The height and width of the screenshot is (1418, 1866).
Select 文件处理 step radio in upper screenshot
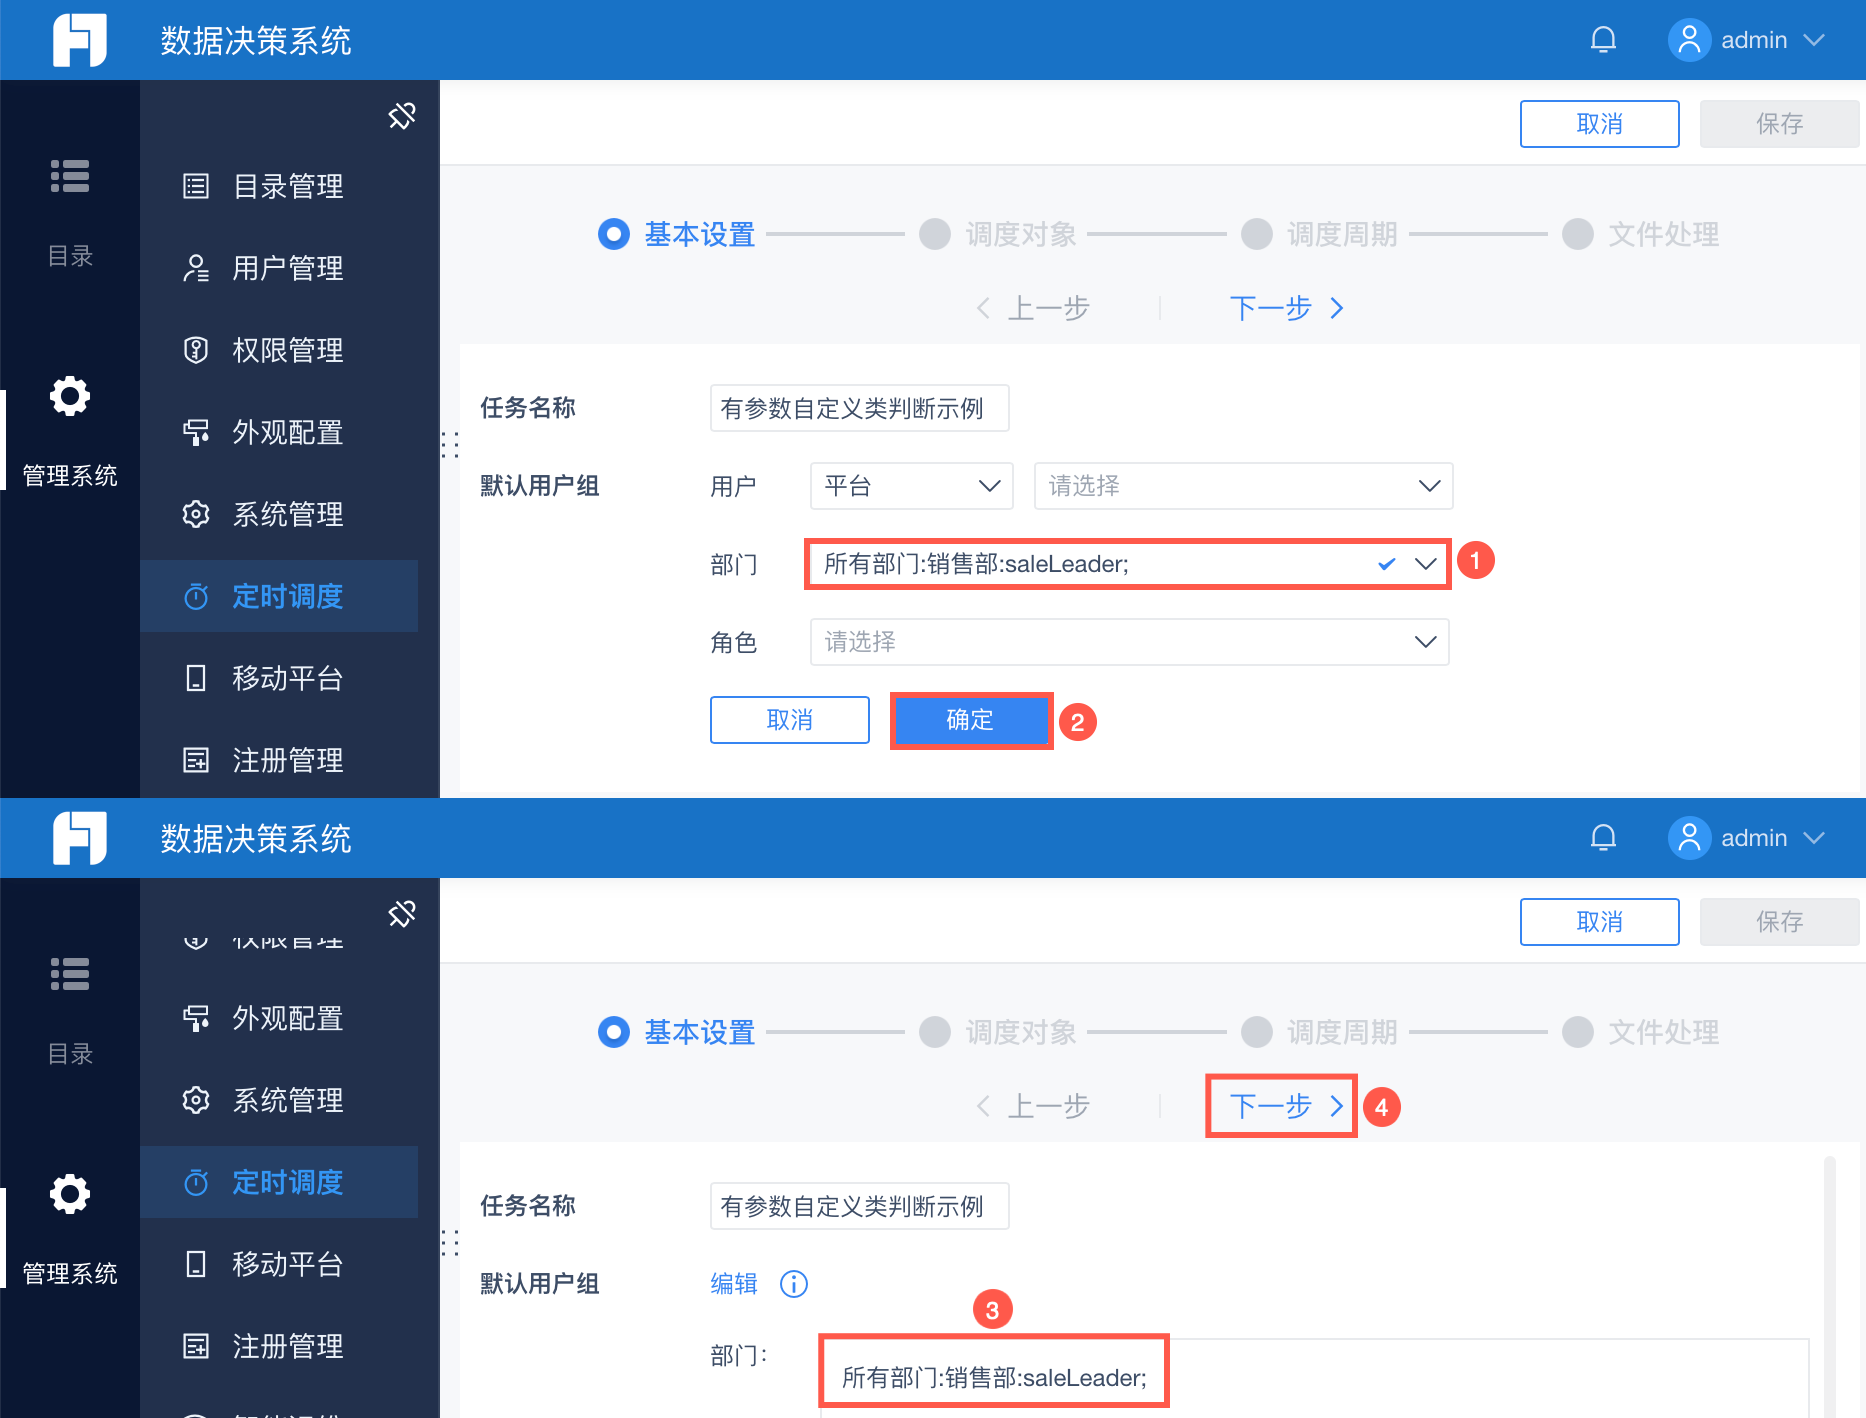pyautogui.click(x=1578, y=234)
